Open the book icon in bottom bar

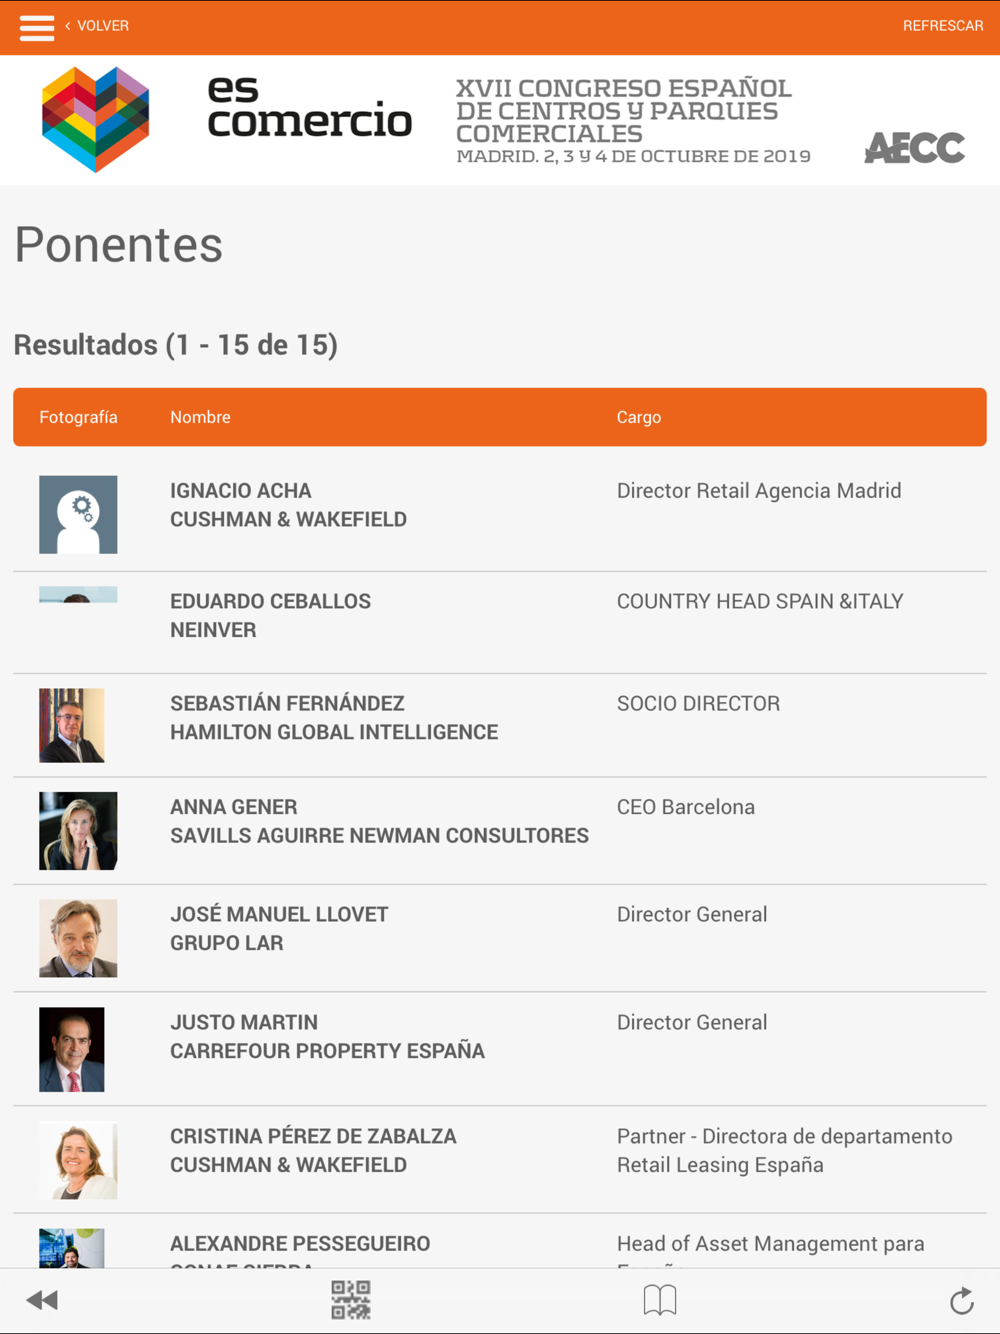660,1300
